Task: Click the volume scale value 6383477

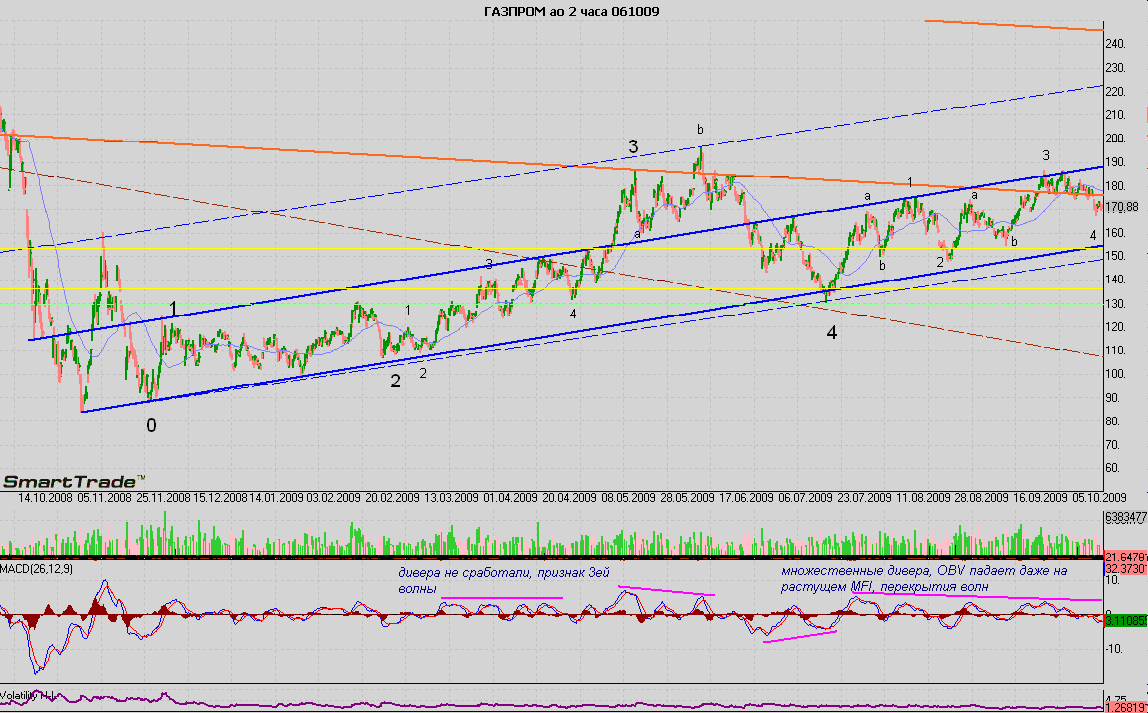Action: pyautogui.click(x=1125, y=518)
